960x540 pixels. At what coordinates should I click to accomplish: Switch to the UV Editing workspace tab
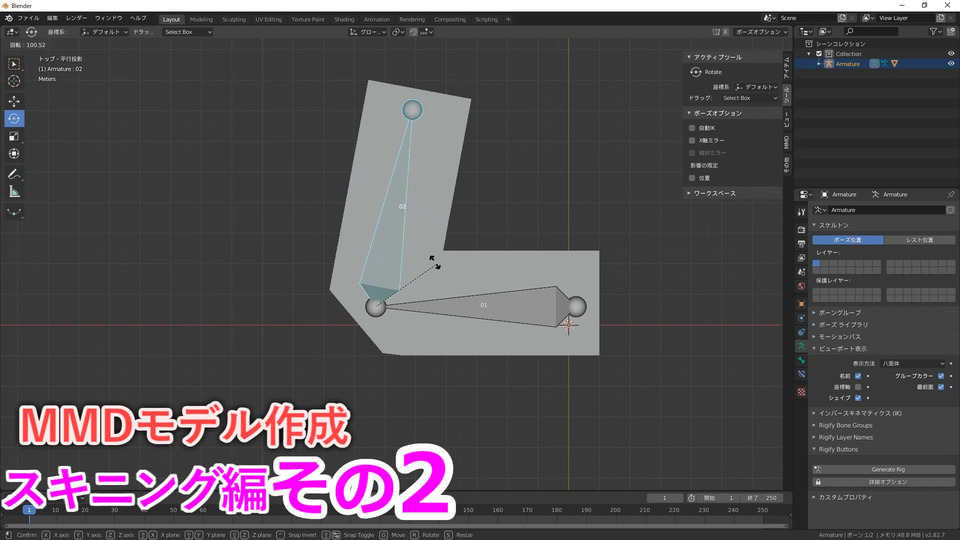[x=269, y=20]
